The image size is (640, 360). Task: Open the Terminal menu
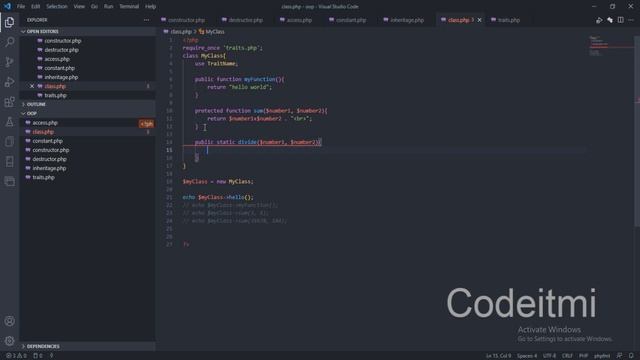pos(129,7)
